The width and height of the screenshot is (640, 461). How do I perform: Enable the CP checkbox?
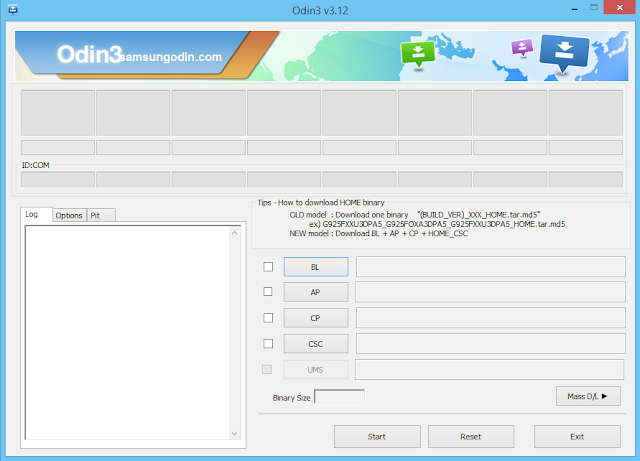(268, 318)
